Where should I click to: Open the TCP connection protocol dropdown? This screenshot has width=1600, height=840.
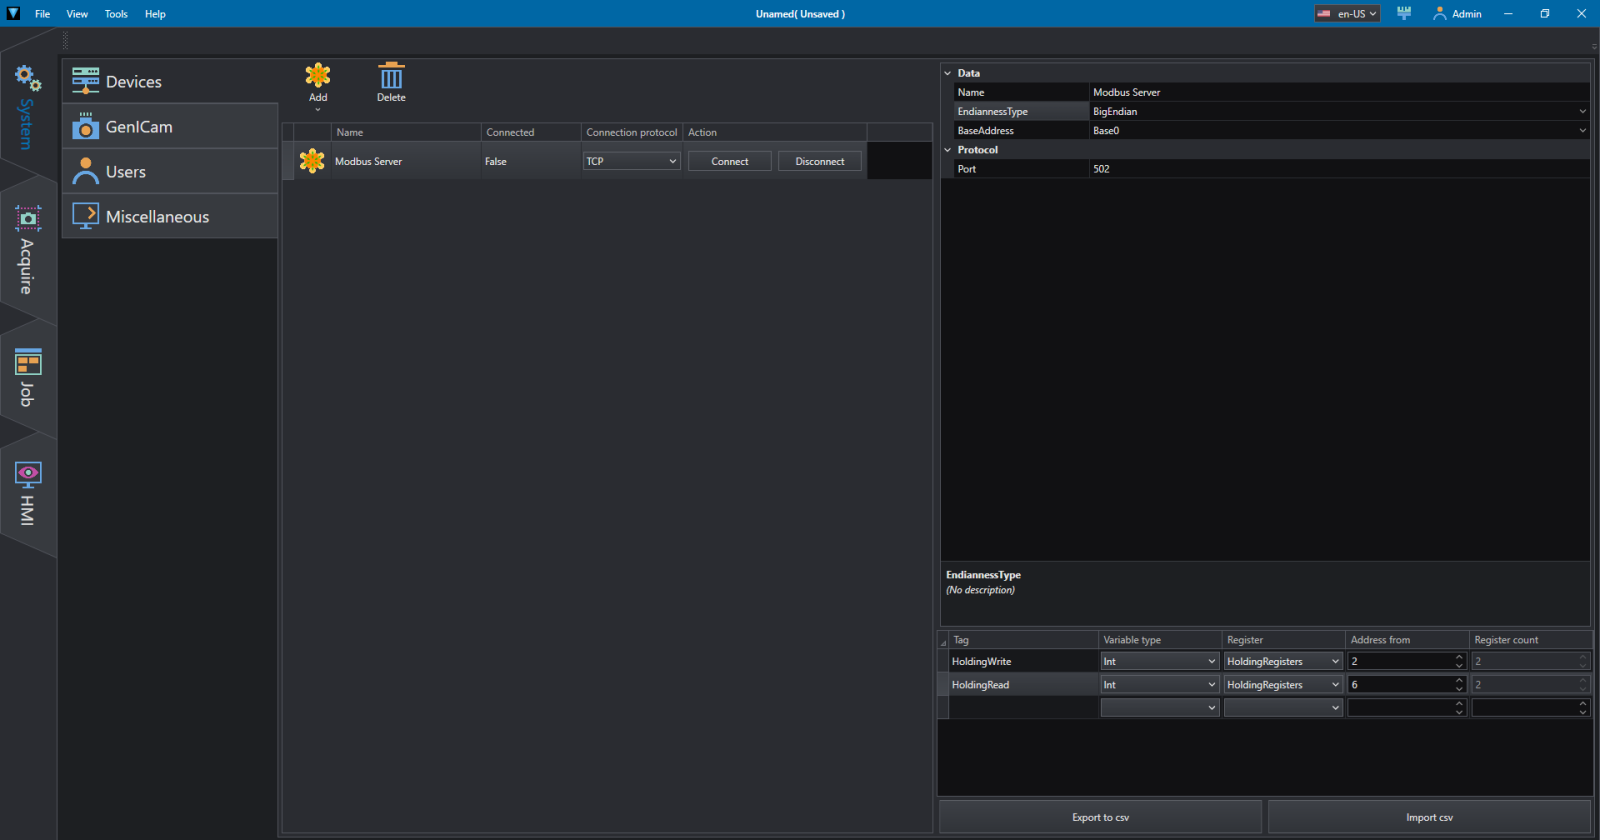[631, 161]
